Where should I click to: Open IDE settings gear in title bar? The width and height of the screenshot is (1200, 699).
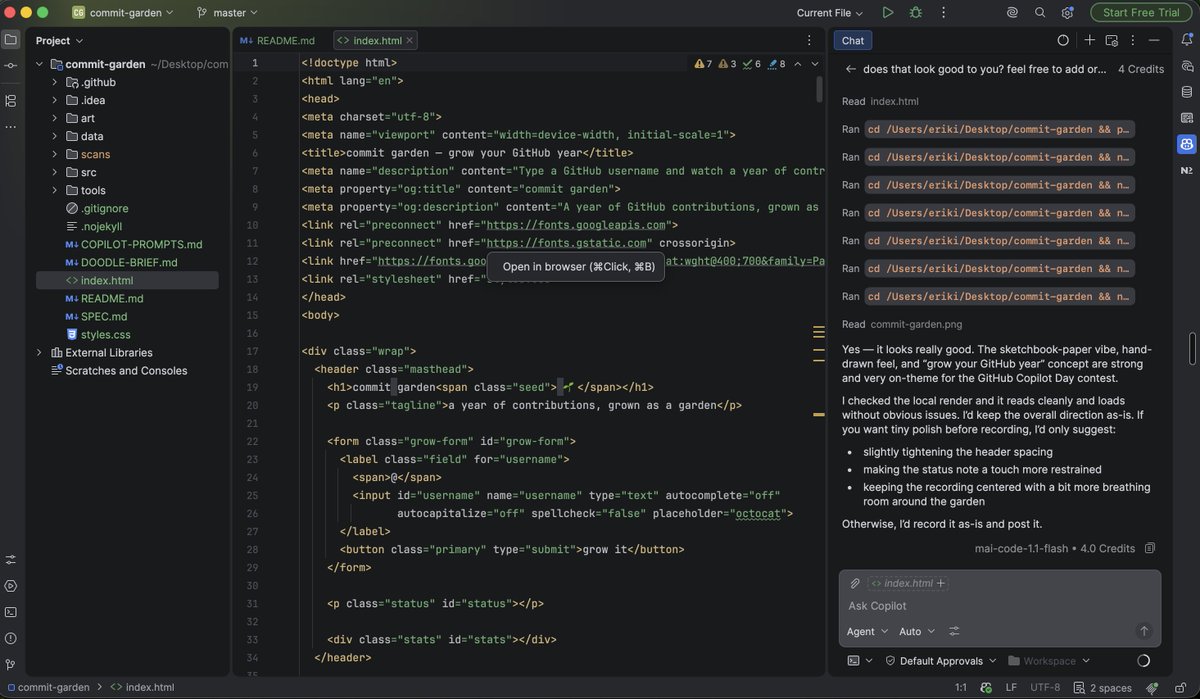click(x=1068, y=12)
